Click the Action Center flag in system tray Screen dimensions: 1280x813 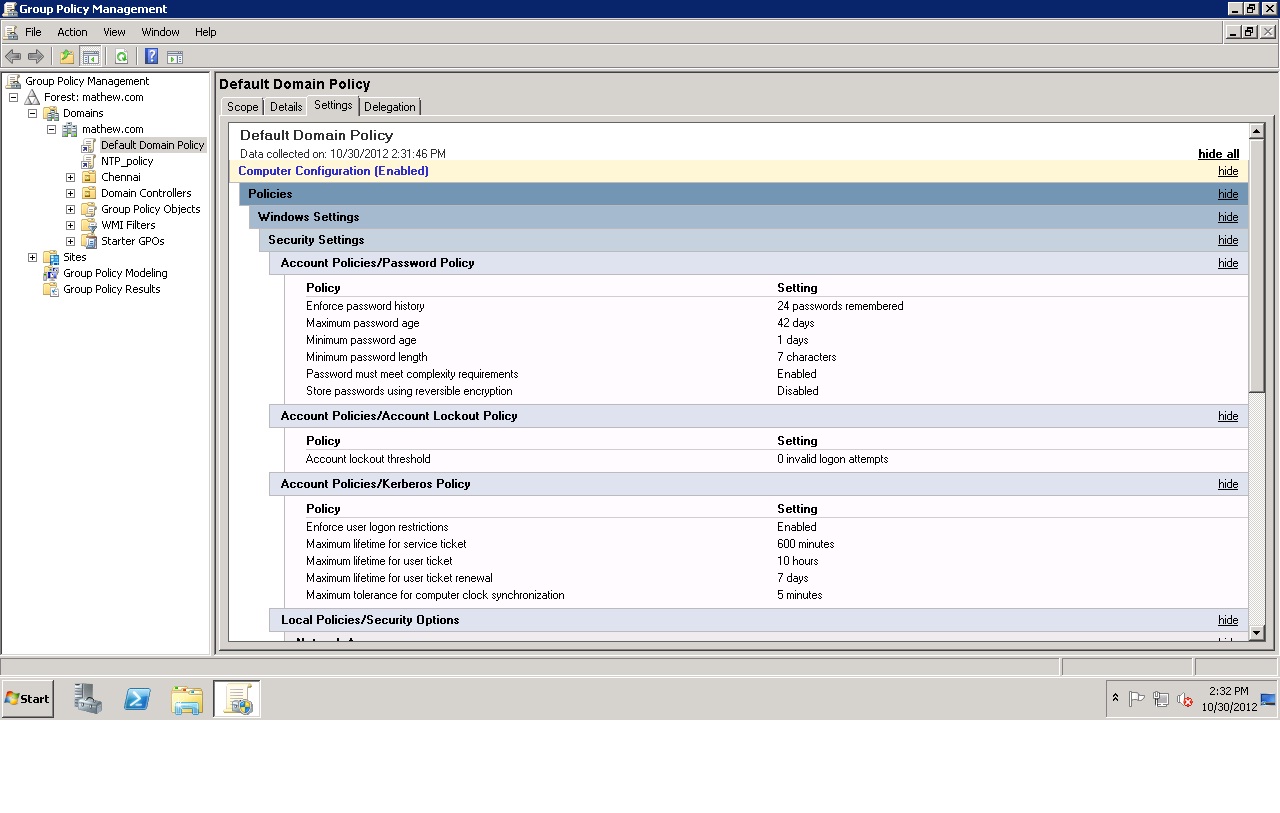tap(1138, 699)
